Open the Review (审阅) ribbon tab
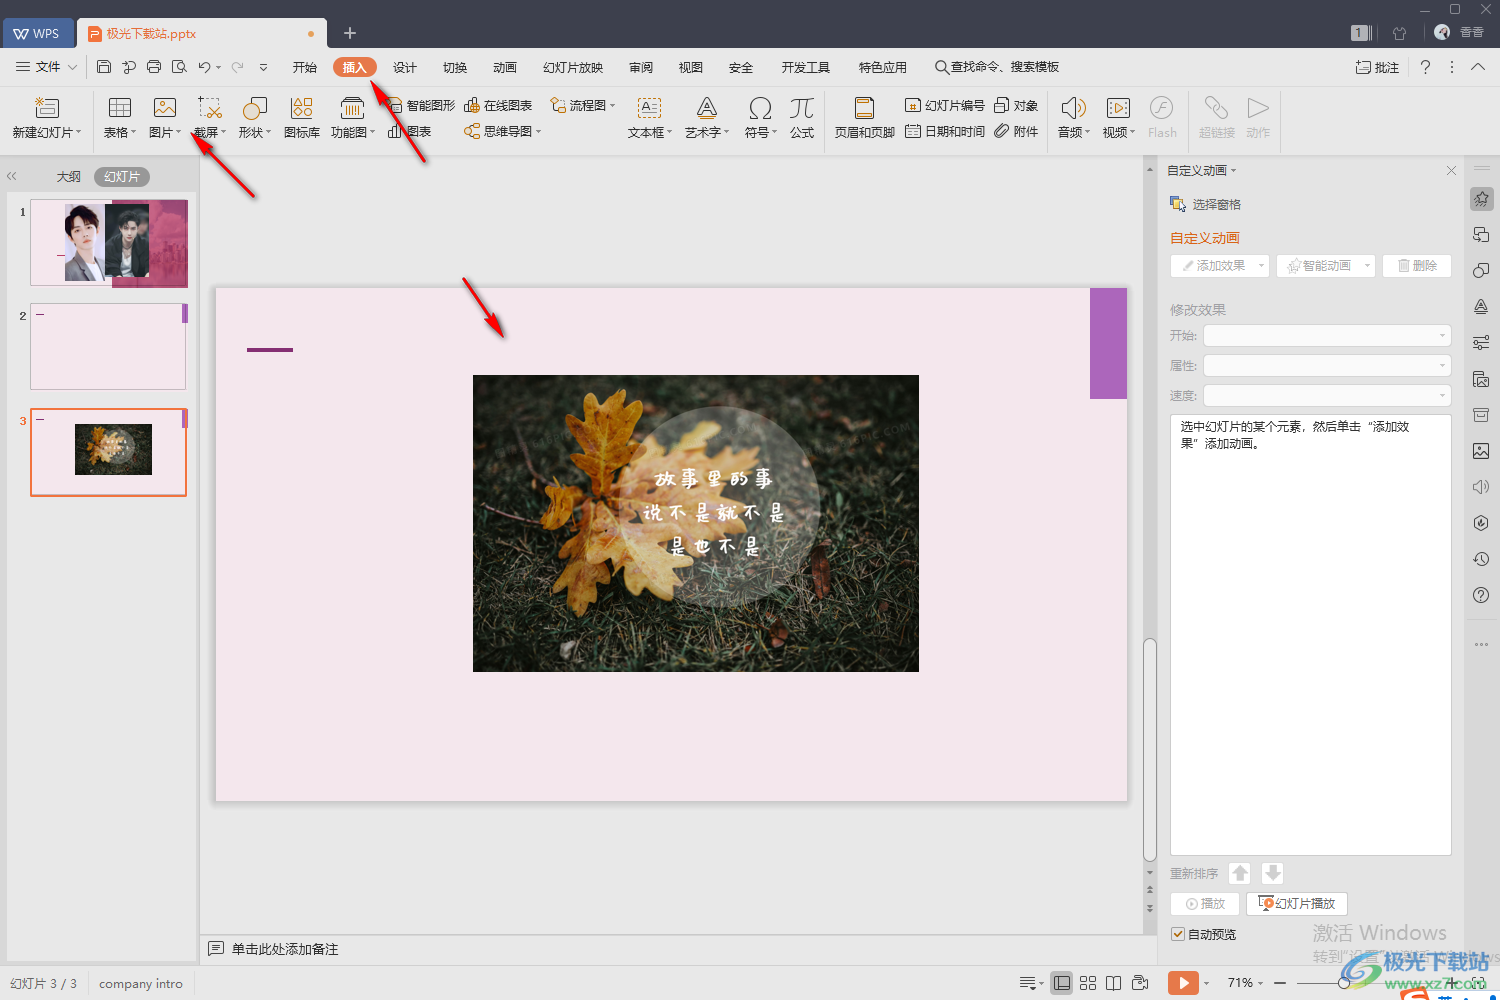This screenshot has width=1500, height=1000. click(x=641, y=67)
